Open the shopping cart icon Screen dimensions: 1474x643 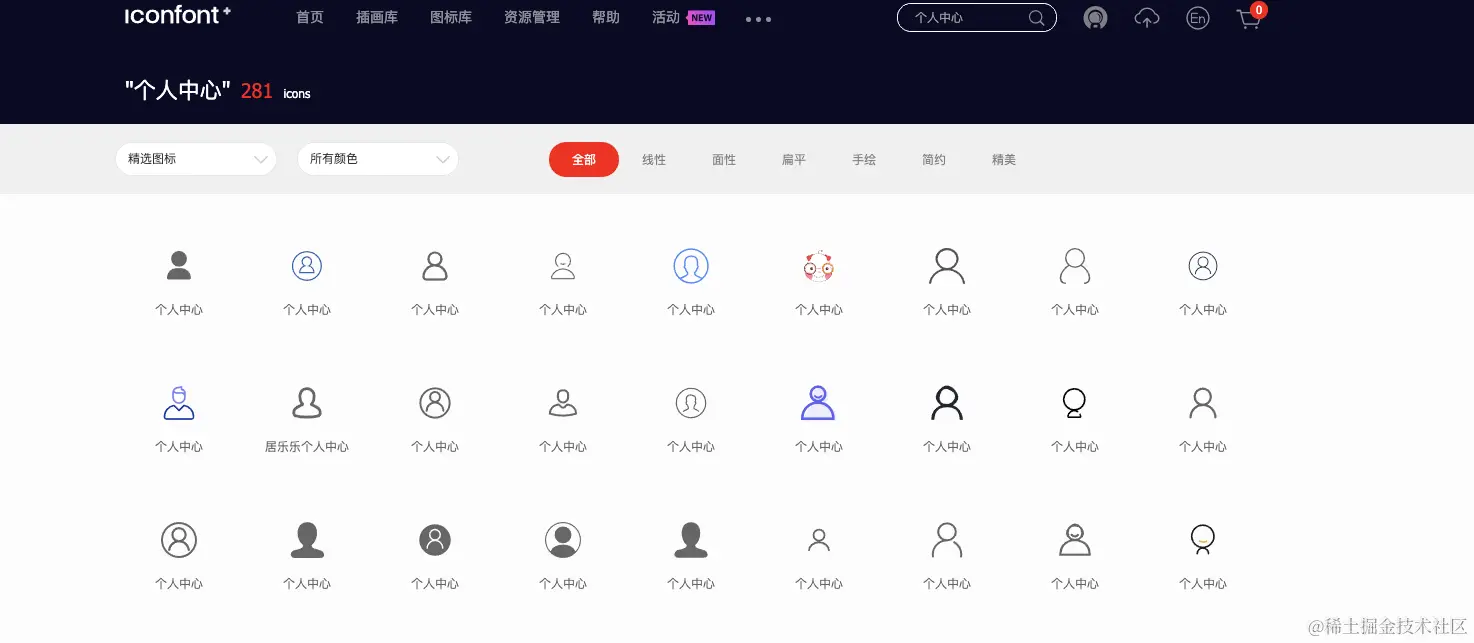(x=1248, y=20)
